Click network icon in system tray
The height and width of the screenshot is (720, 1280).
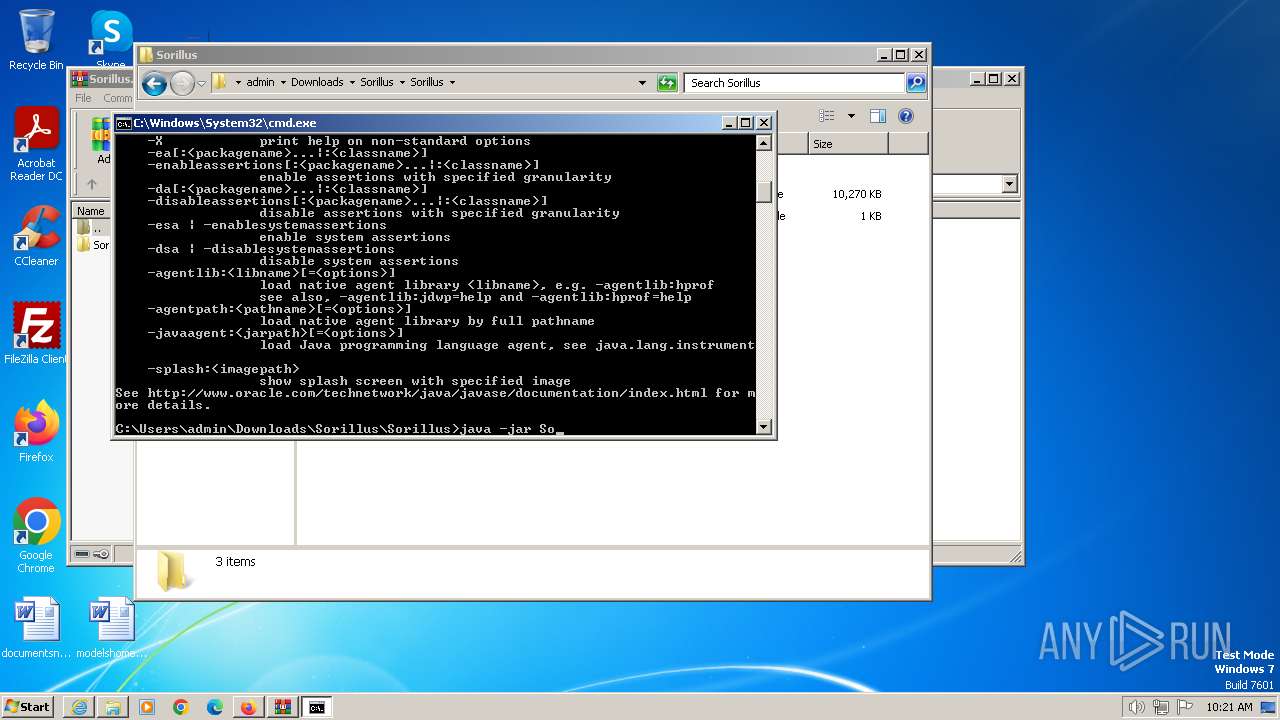[x=1162, y=707]
